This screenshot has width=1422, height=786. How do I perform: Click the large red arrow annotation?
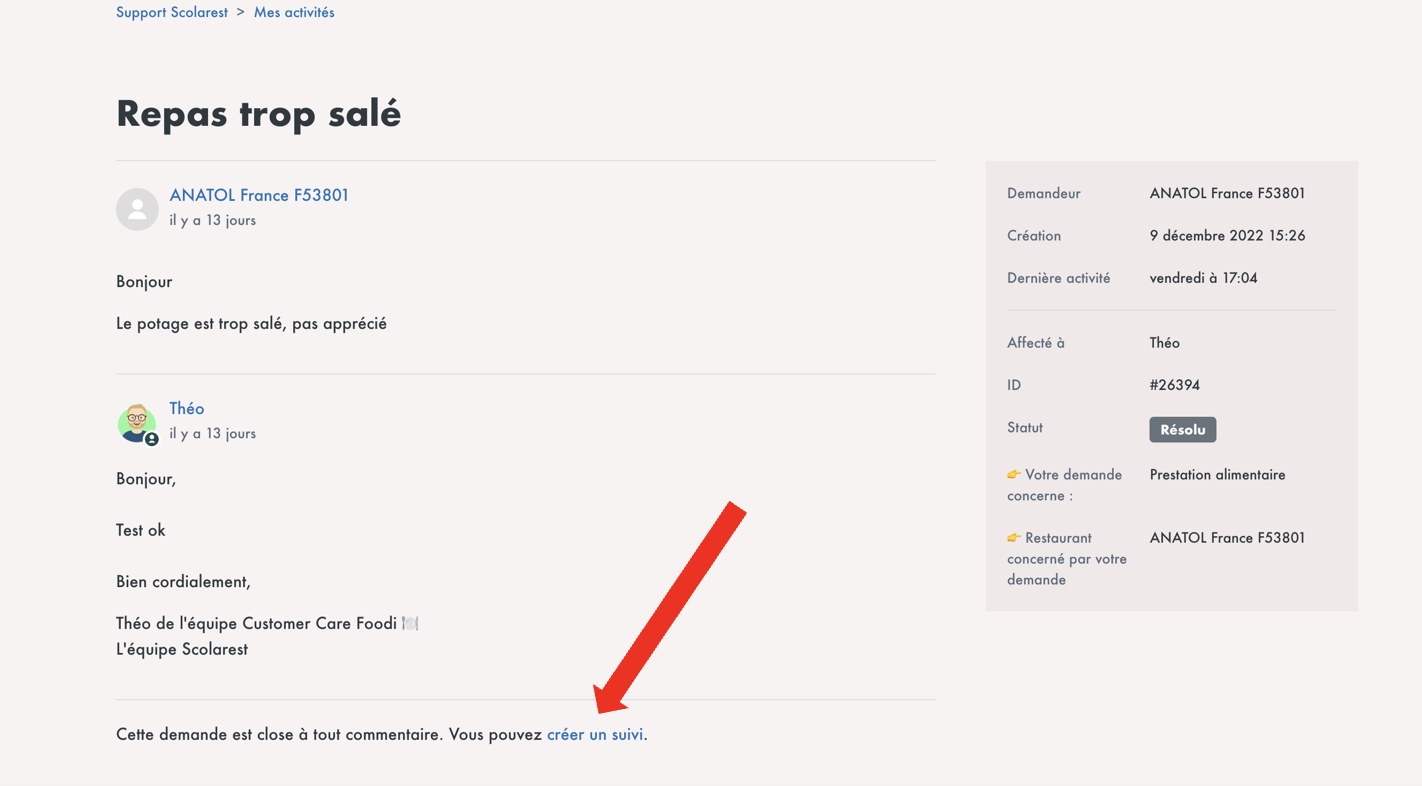coord(670,608)
